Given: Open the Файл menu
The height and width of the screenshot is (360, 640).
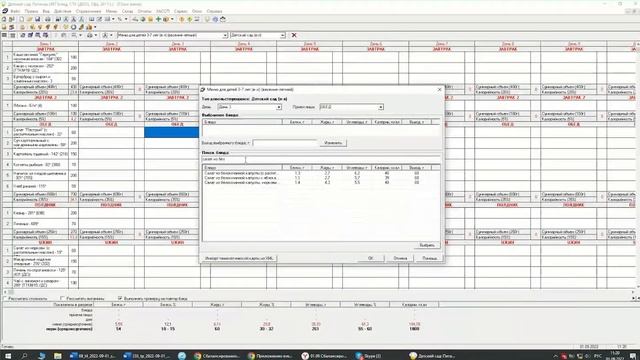Looking at the screenshot, I should pyautogui.click(x=15, y=11).
